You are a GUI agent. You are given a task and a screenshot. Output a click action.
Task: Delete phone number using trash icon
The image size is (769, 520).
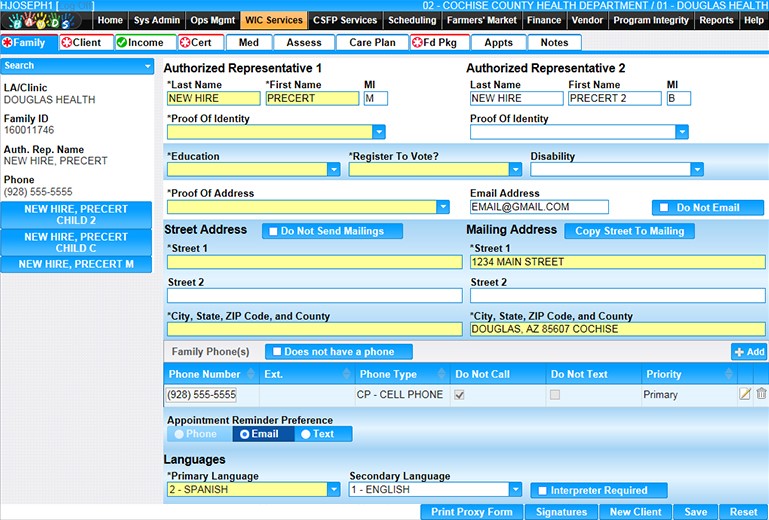point(761,394)
